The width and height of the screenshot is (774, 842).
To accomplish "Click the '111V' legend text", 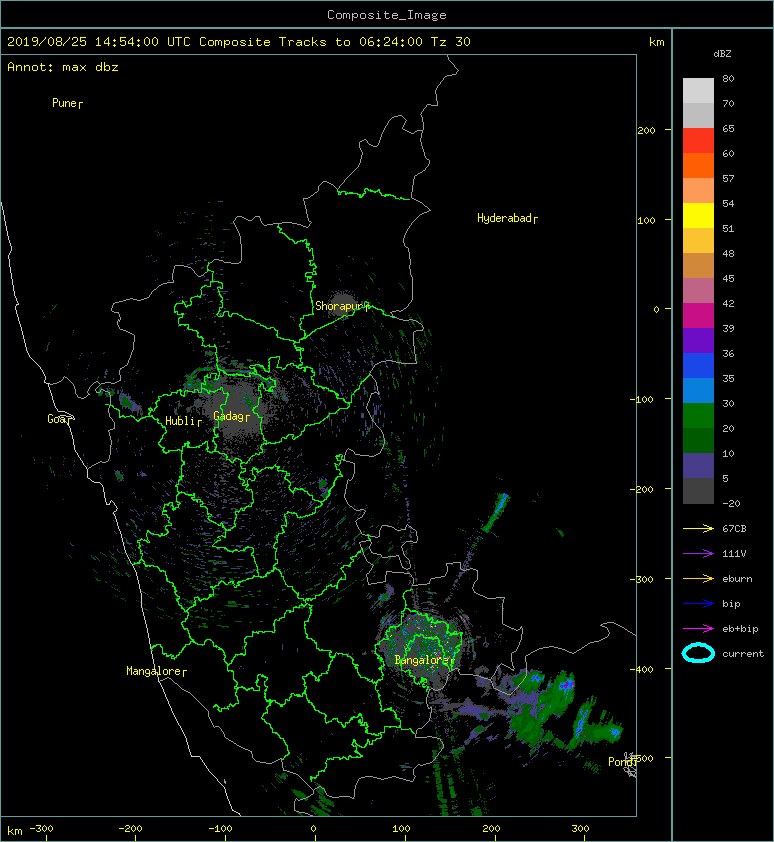I will click(734, 554).
